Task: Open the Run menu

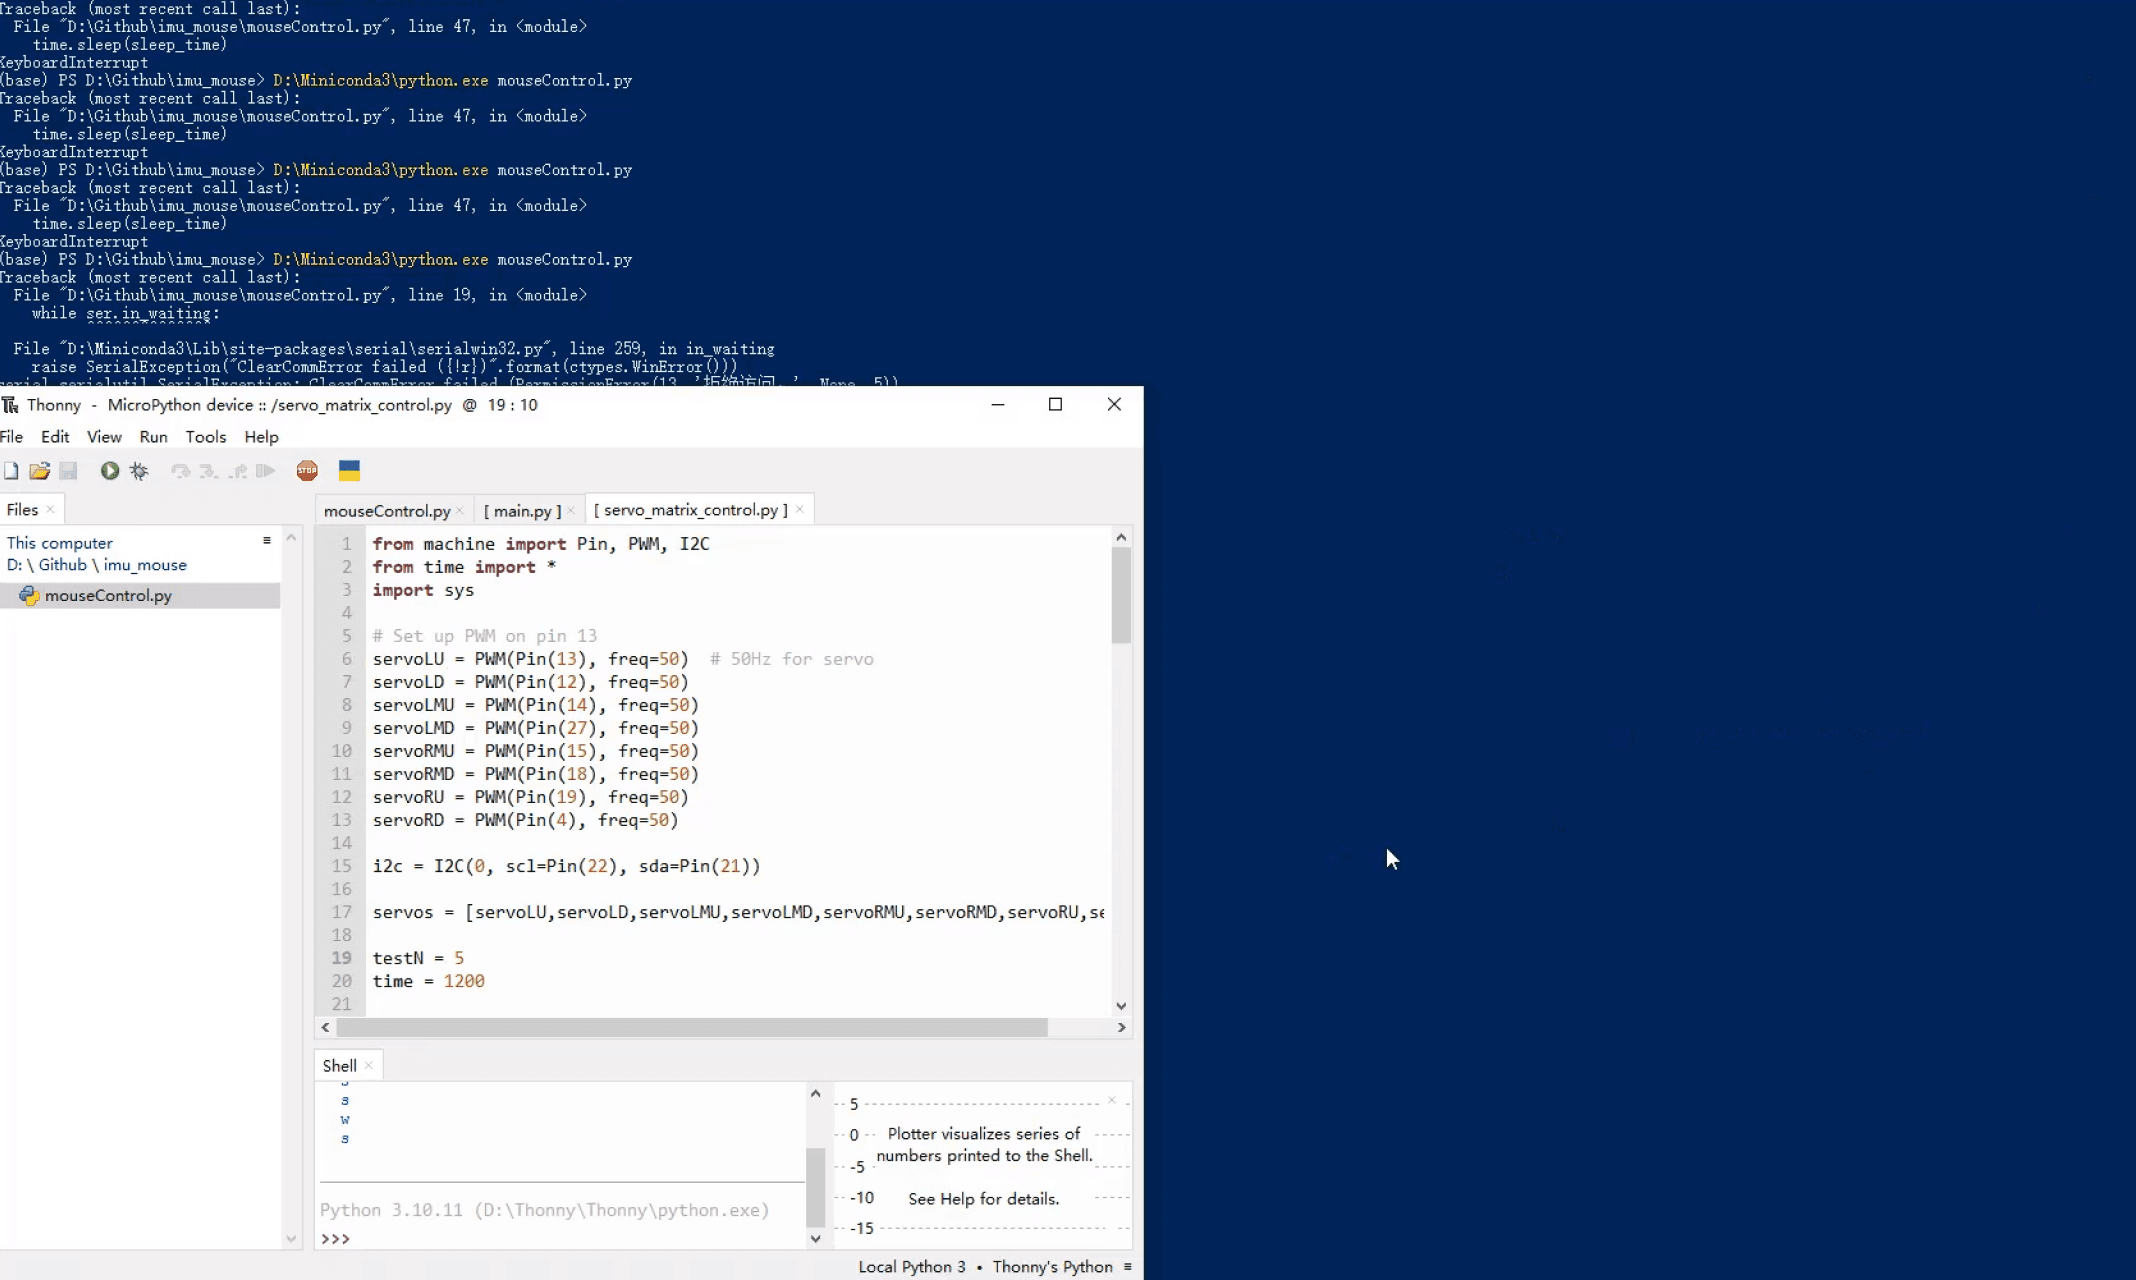Action: [153, 437]
